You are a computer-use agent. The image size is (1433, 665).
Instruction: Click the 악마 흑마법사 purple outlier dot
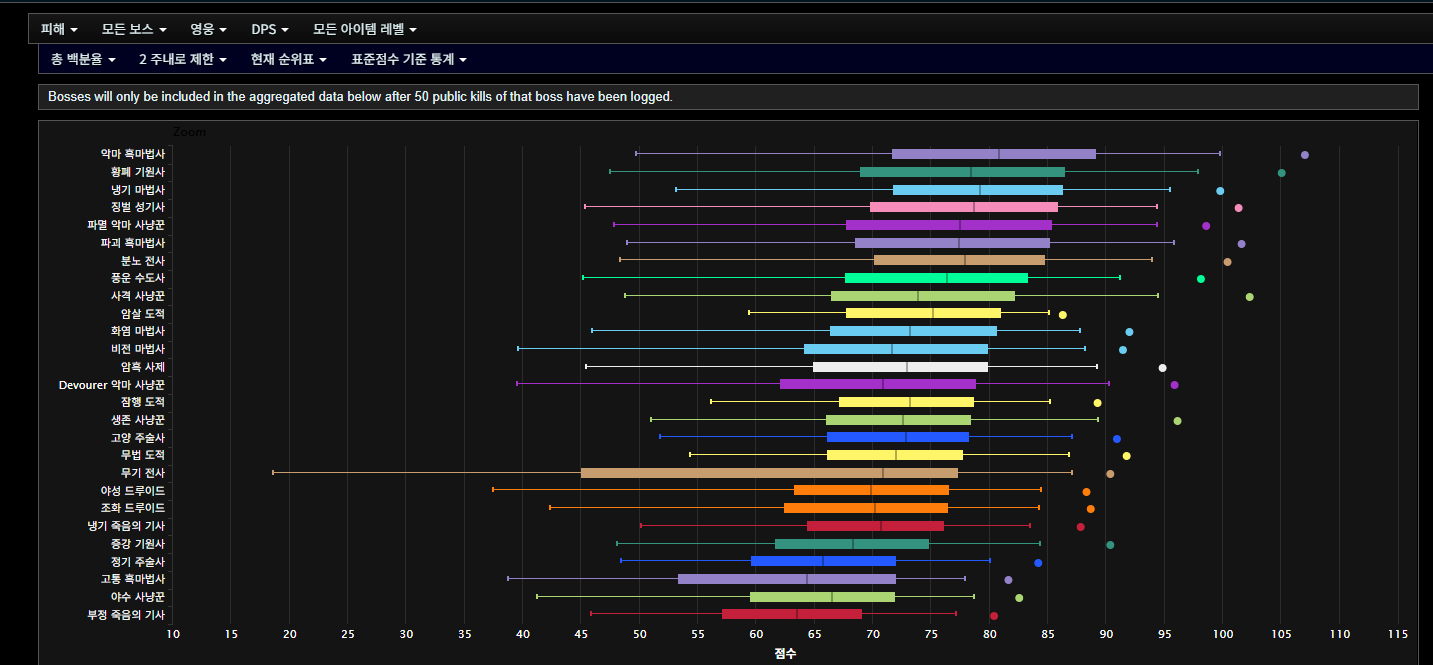[1304, 155]
